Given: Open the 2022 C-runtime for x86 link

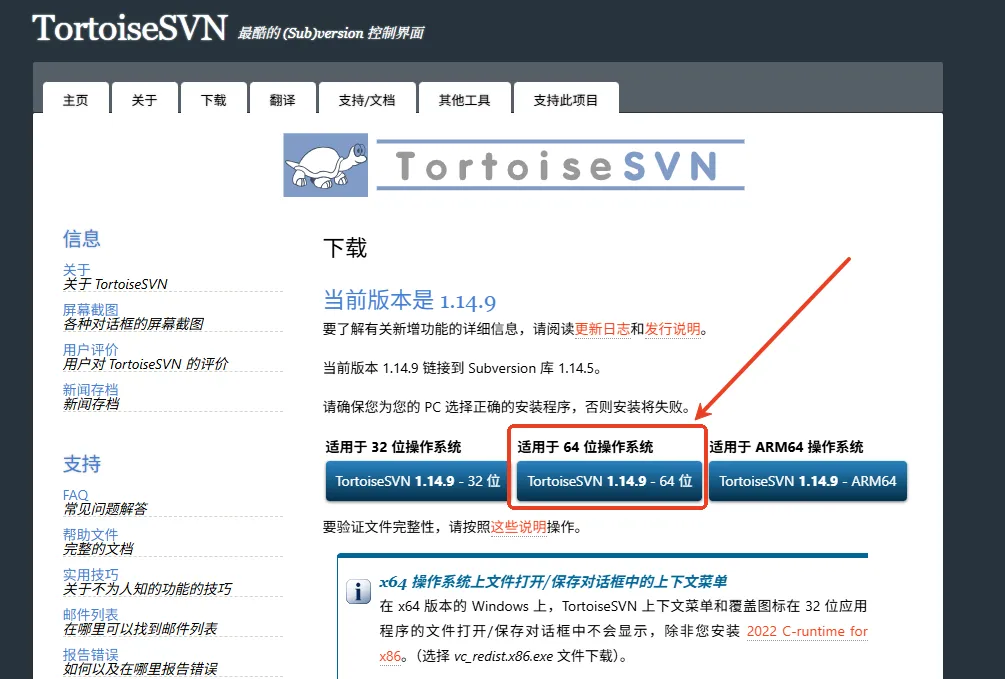Looking at the screenshot, I should point(807,631).
